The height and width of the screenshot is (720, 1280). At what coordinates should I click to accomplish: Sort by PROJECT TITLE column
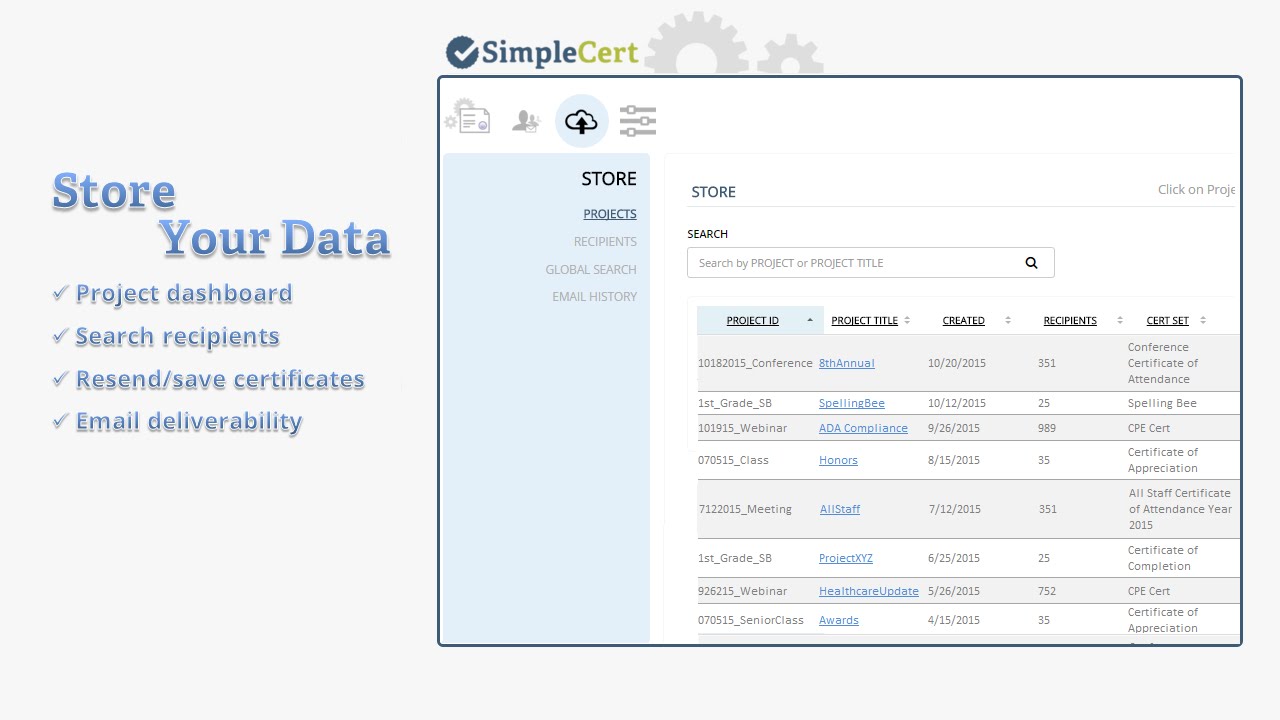pyautogui.click(x=865, y=321)
